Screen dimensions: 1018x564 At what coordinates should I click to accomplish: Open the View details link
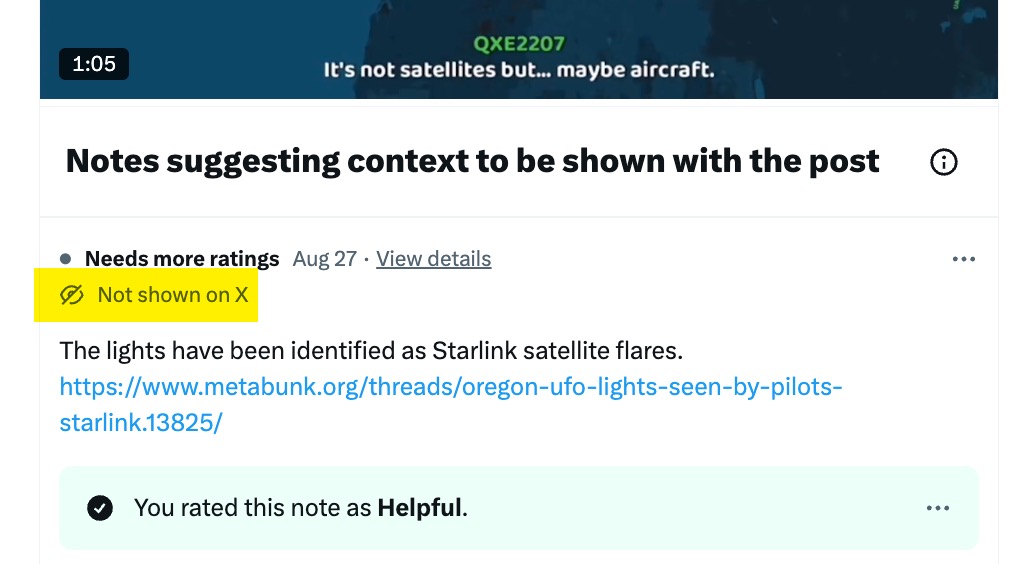(434, 259)
